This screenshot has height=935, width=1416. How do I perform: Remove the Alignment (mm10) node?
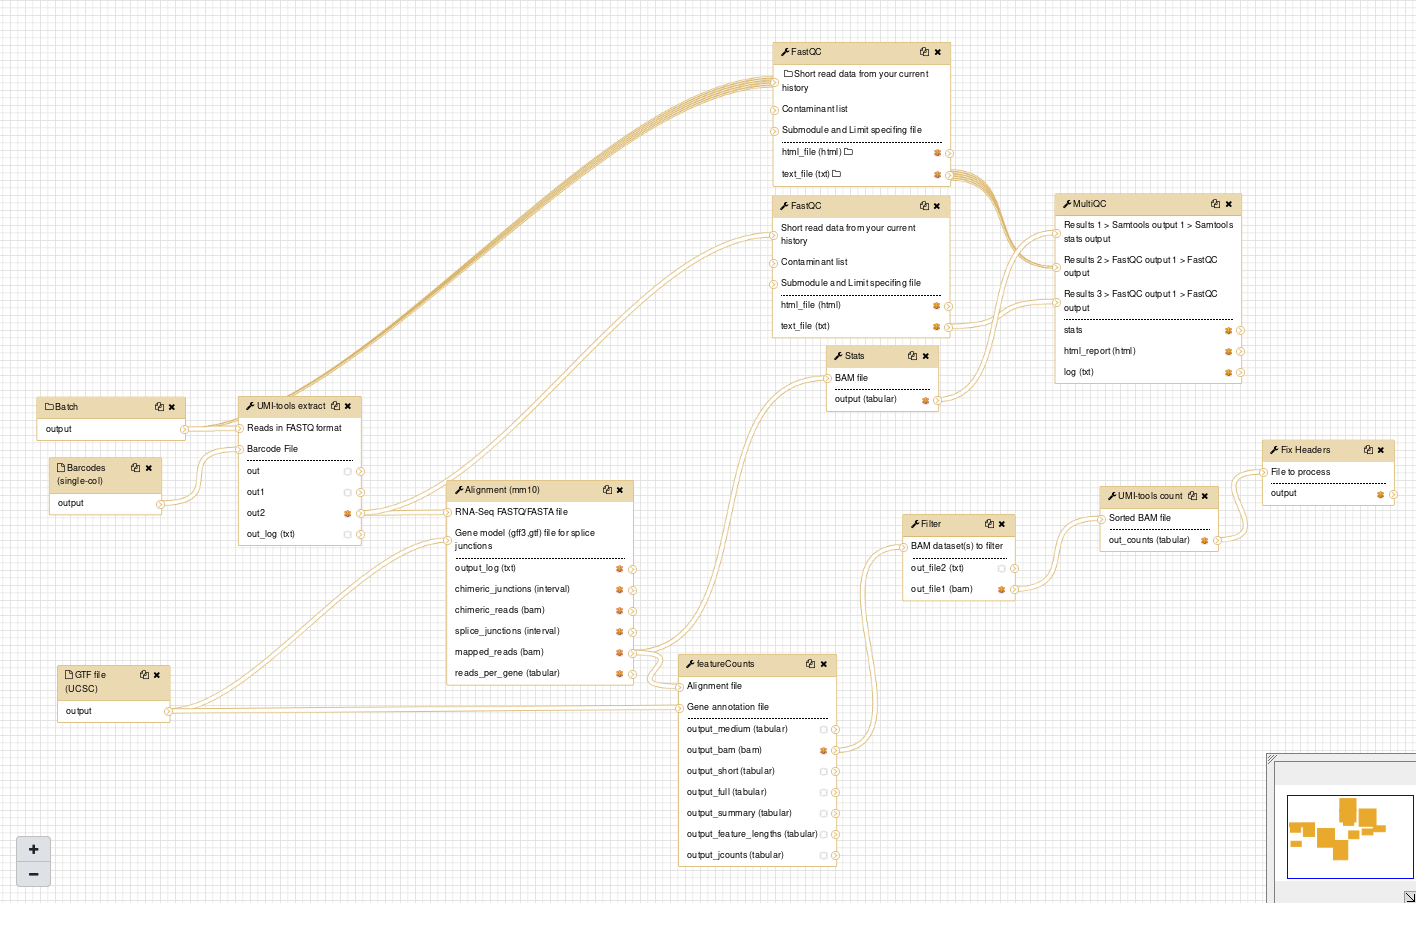[620, 490]
